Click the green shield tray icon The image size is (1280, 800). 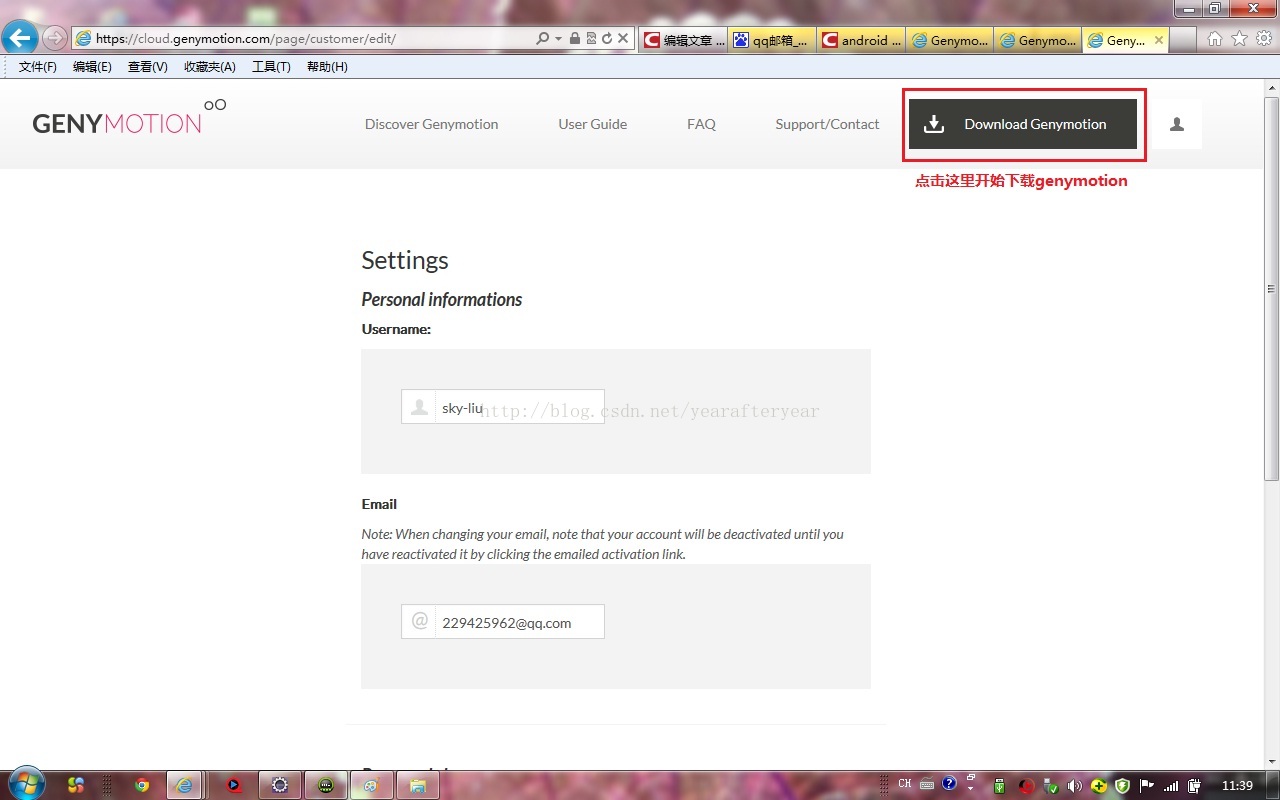point(1122,785)
